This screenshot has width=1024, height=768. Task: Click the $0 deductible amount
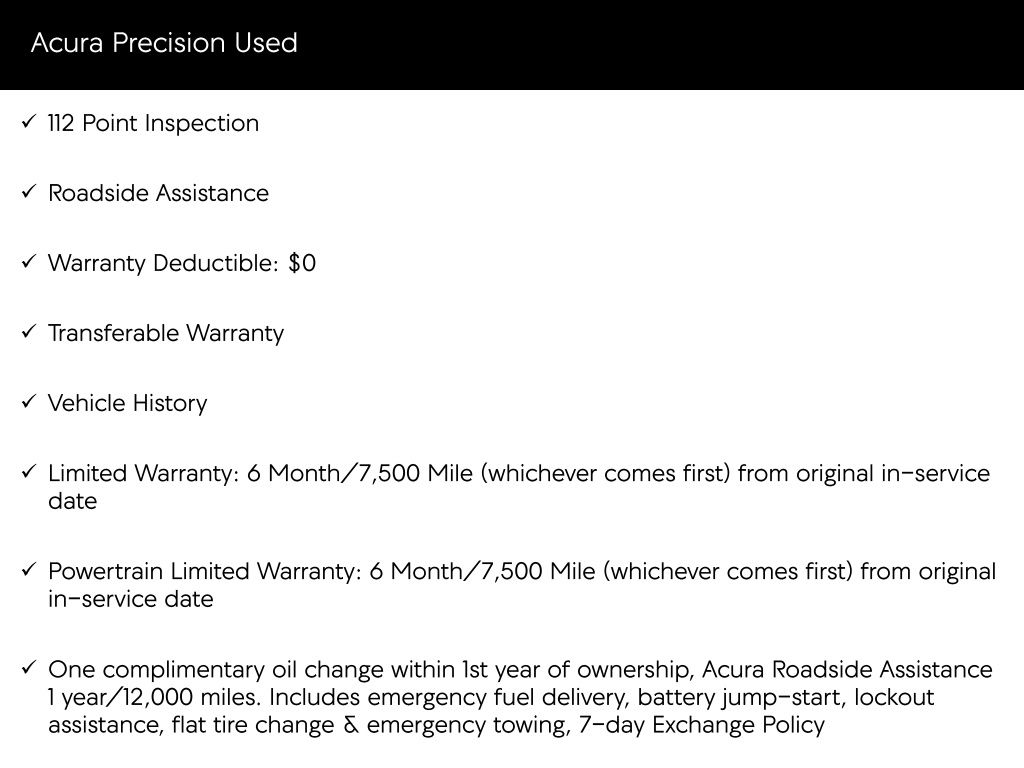(301, 263)
